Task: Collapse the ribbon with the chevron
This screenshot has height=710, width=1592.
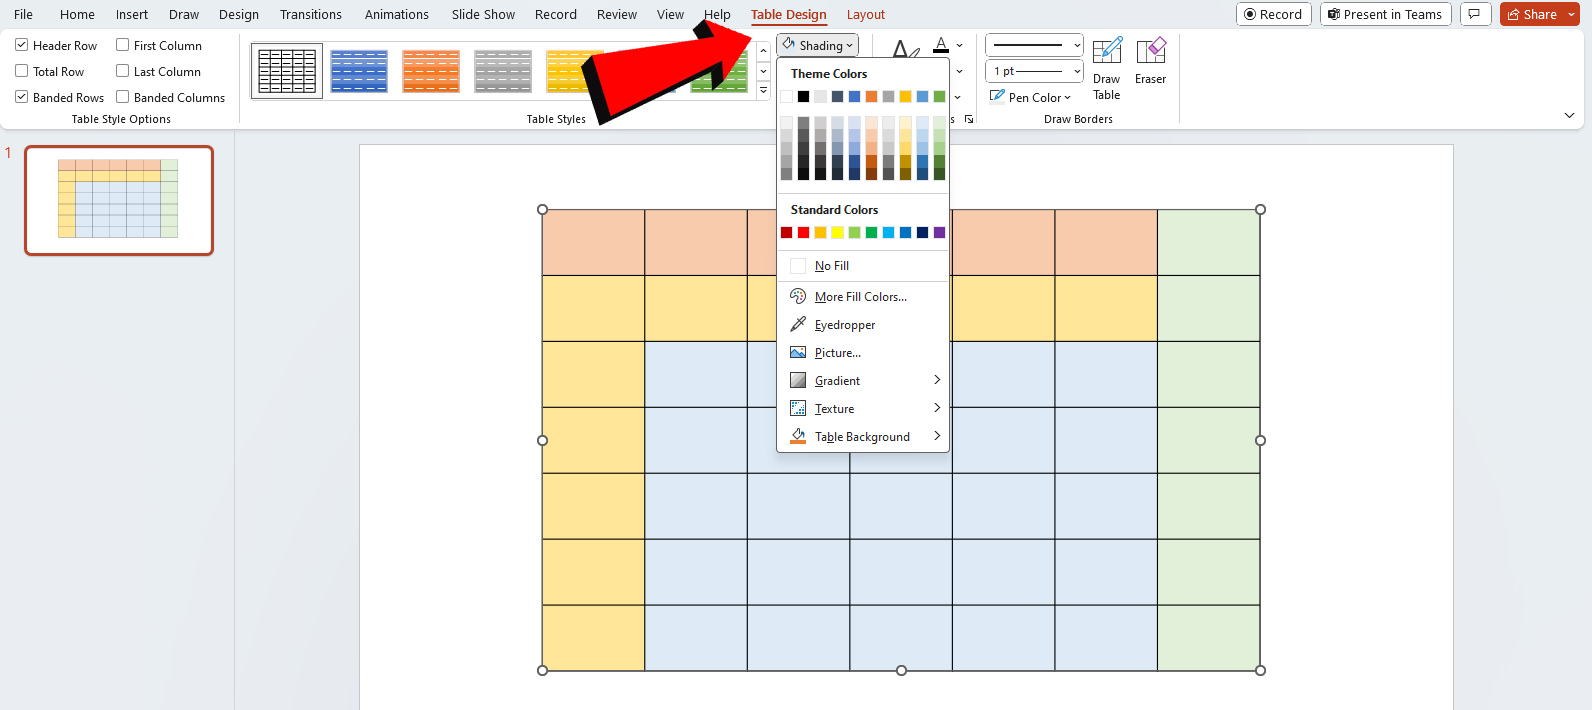Action: coord(1569,116)
